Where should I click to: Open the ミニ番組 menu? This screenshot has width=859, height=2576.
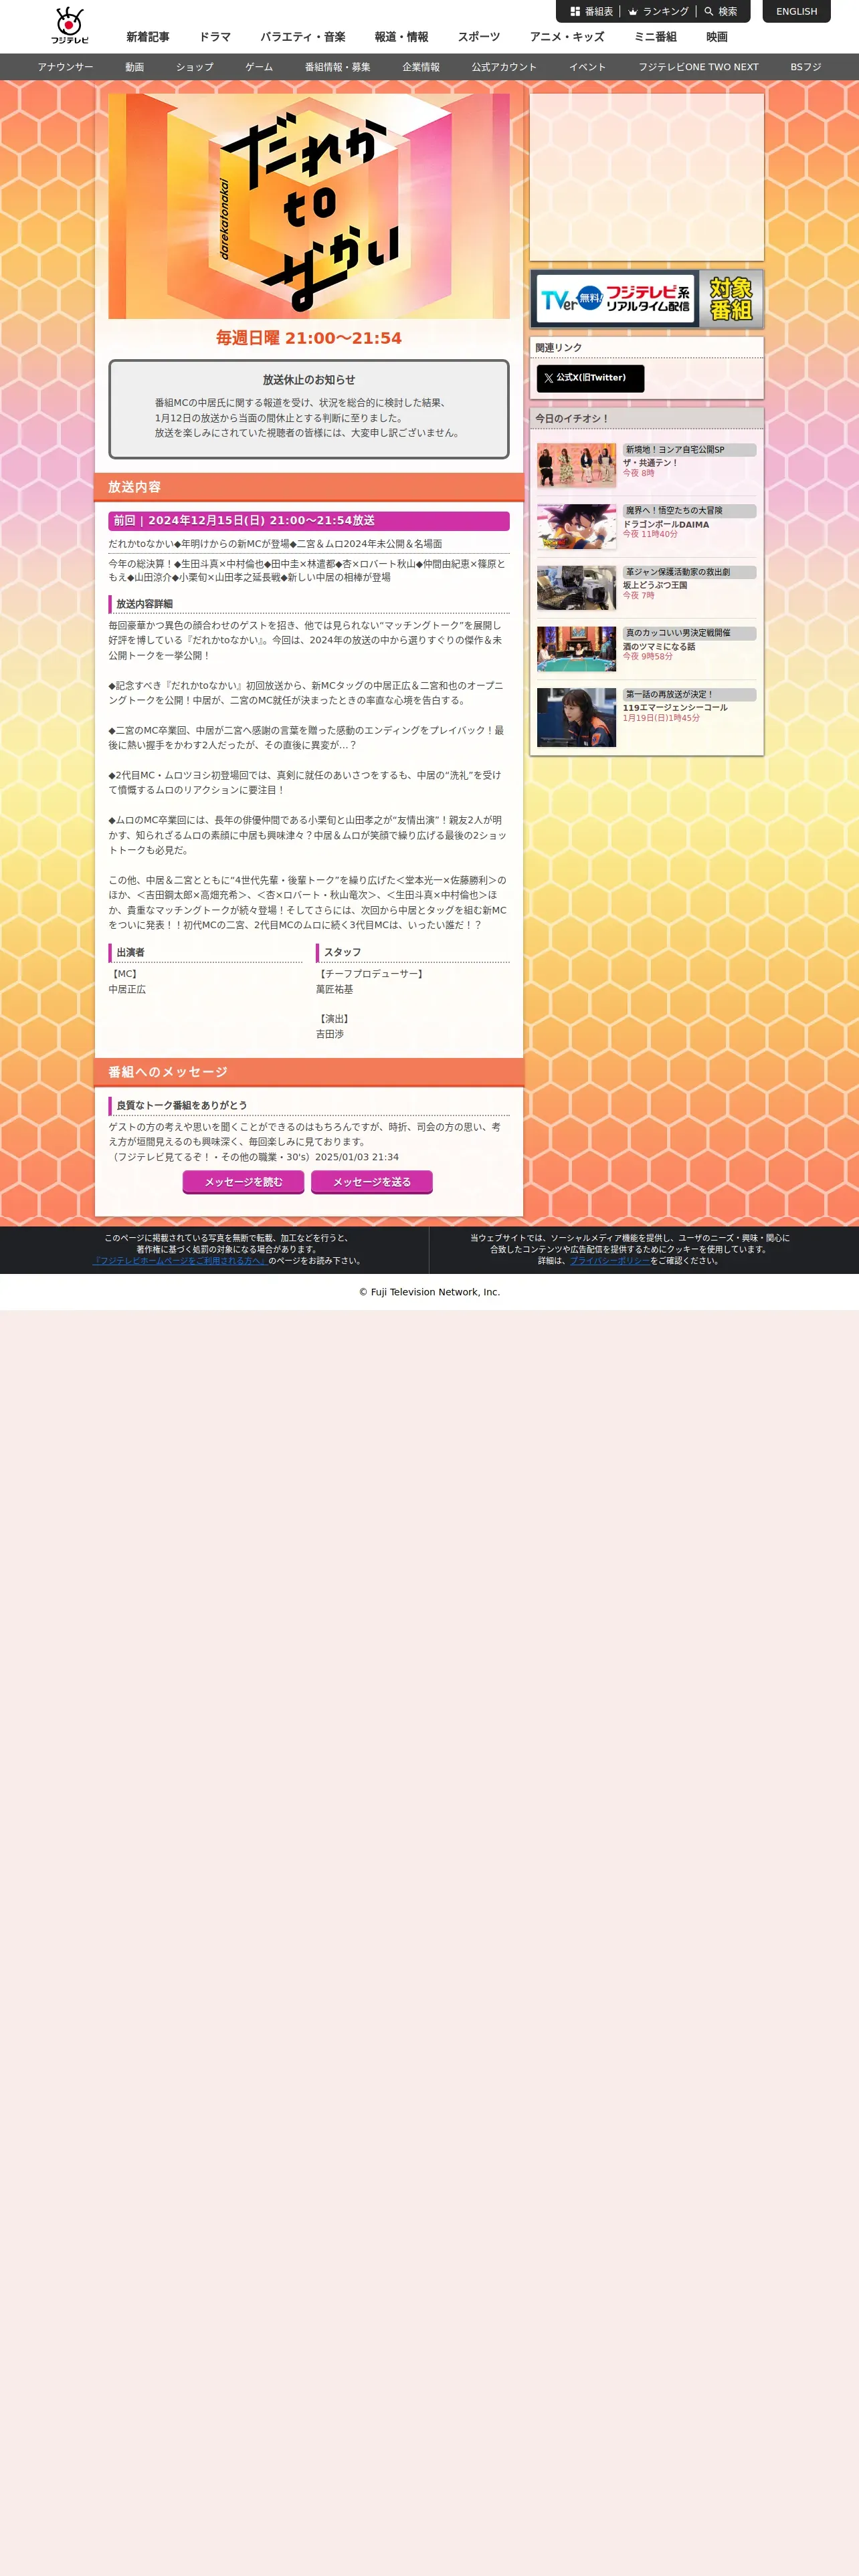pyautogui.click(x=655, y=37)
